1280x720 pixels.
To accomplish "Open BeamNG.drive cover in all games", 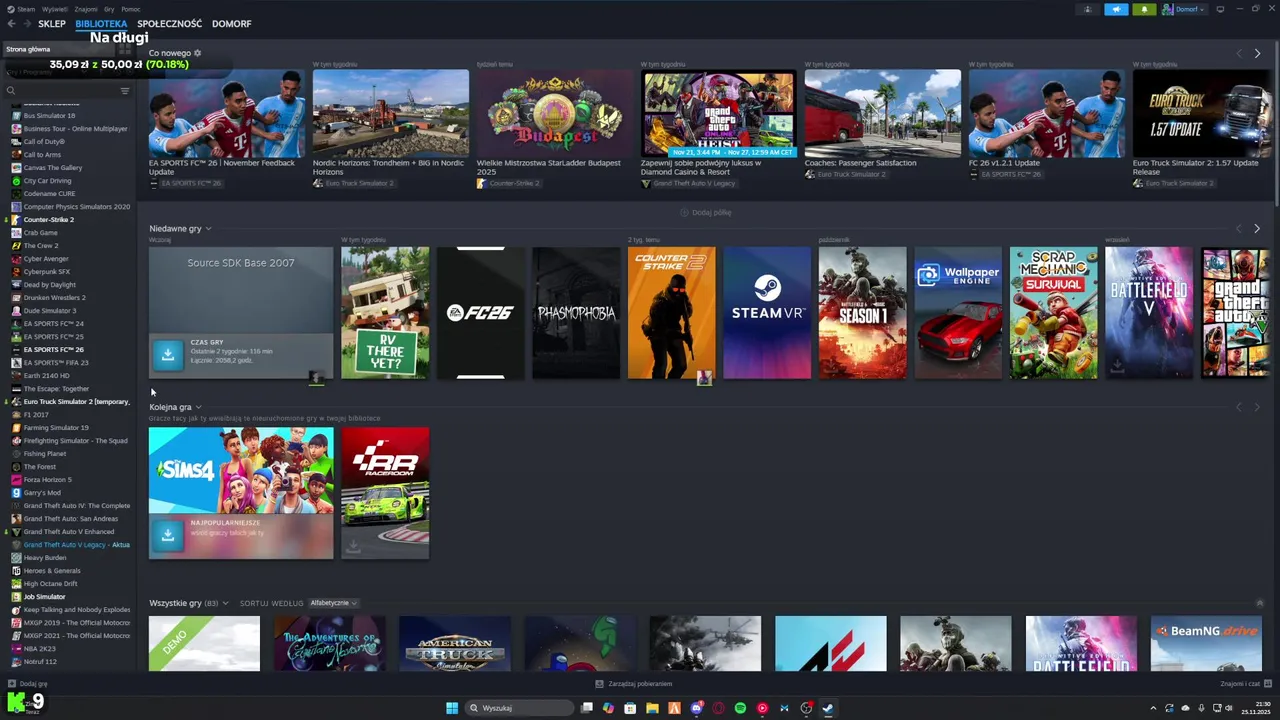I will (x=1205, y=643).
